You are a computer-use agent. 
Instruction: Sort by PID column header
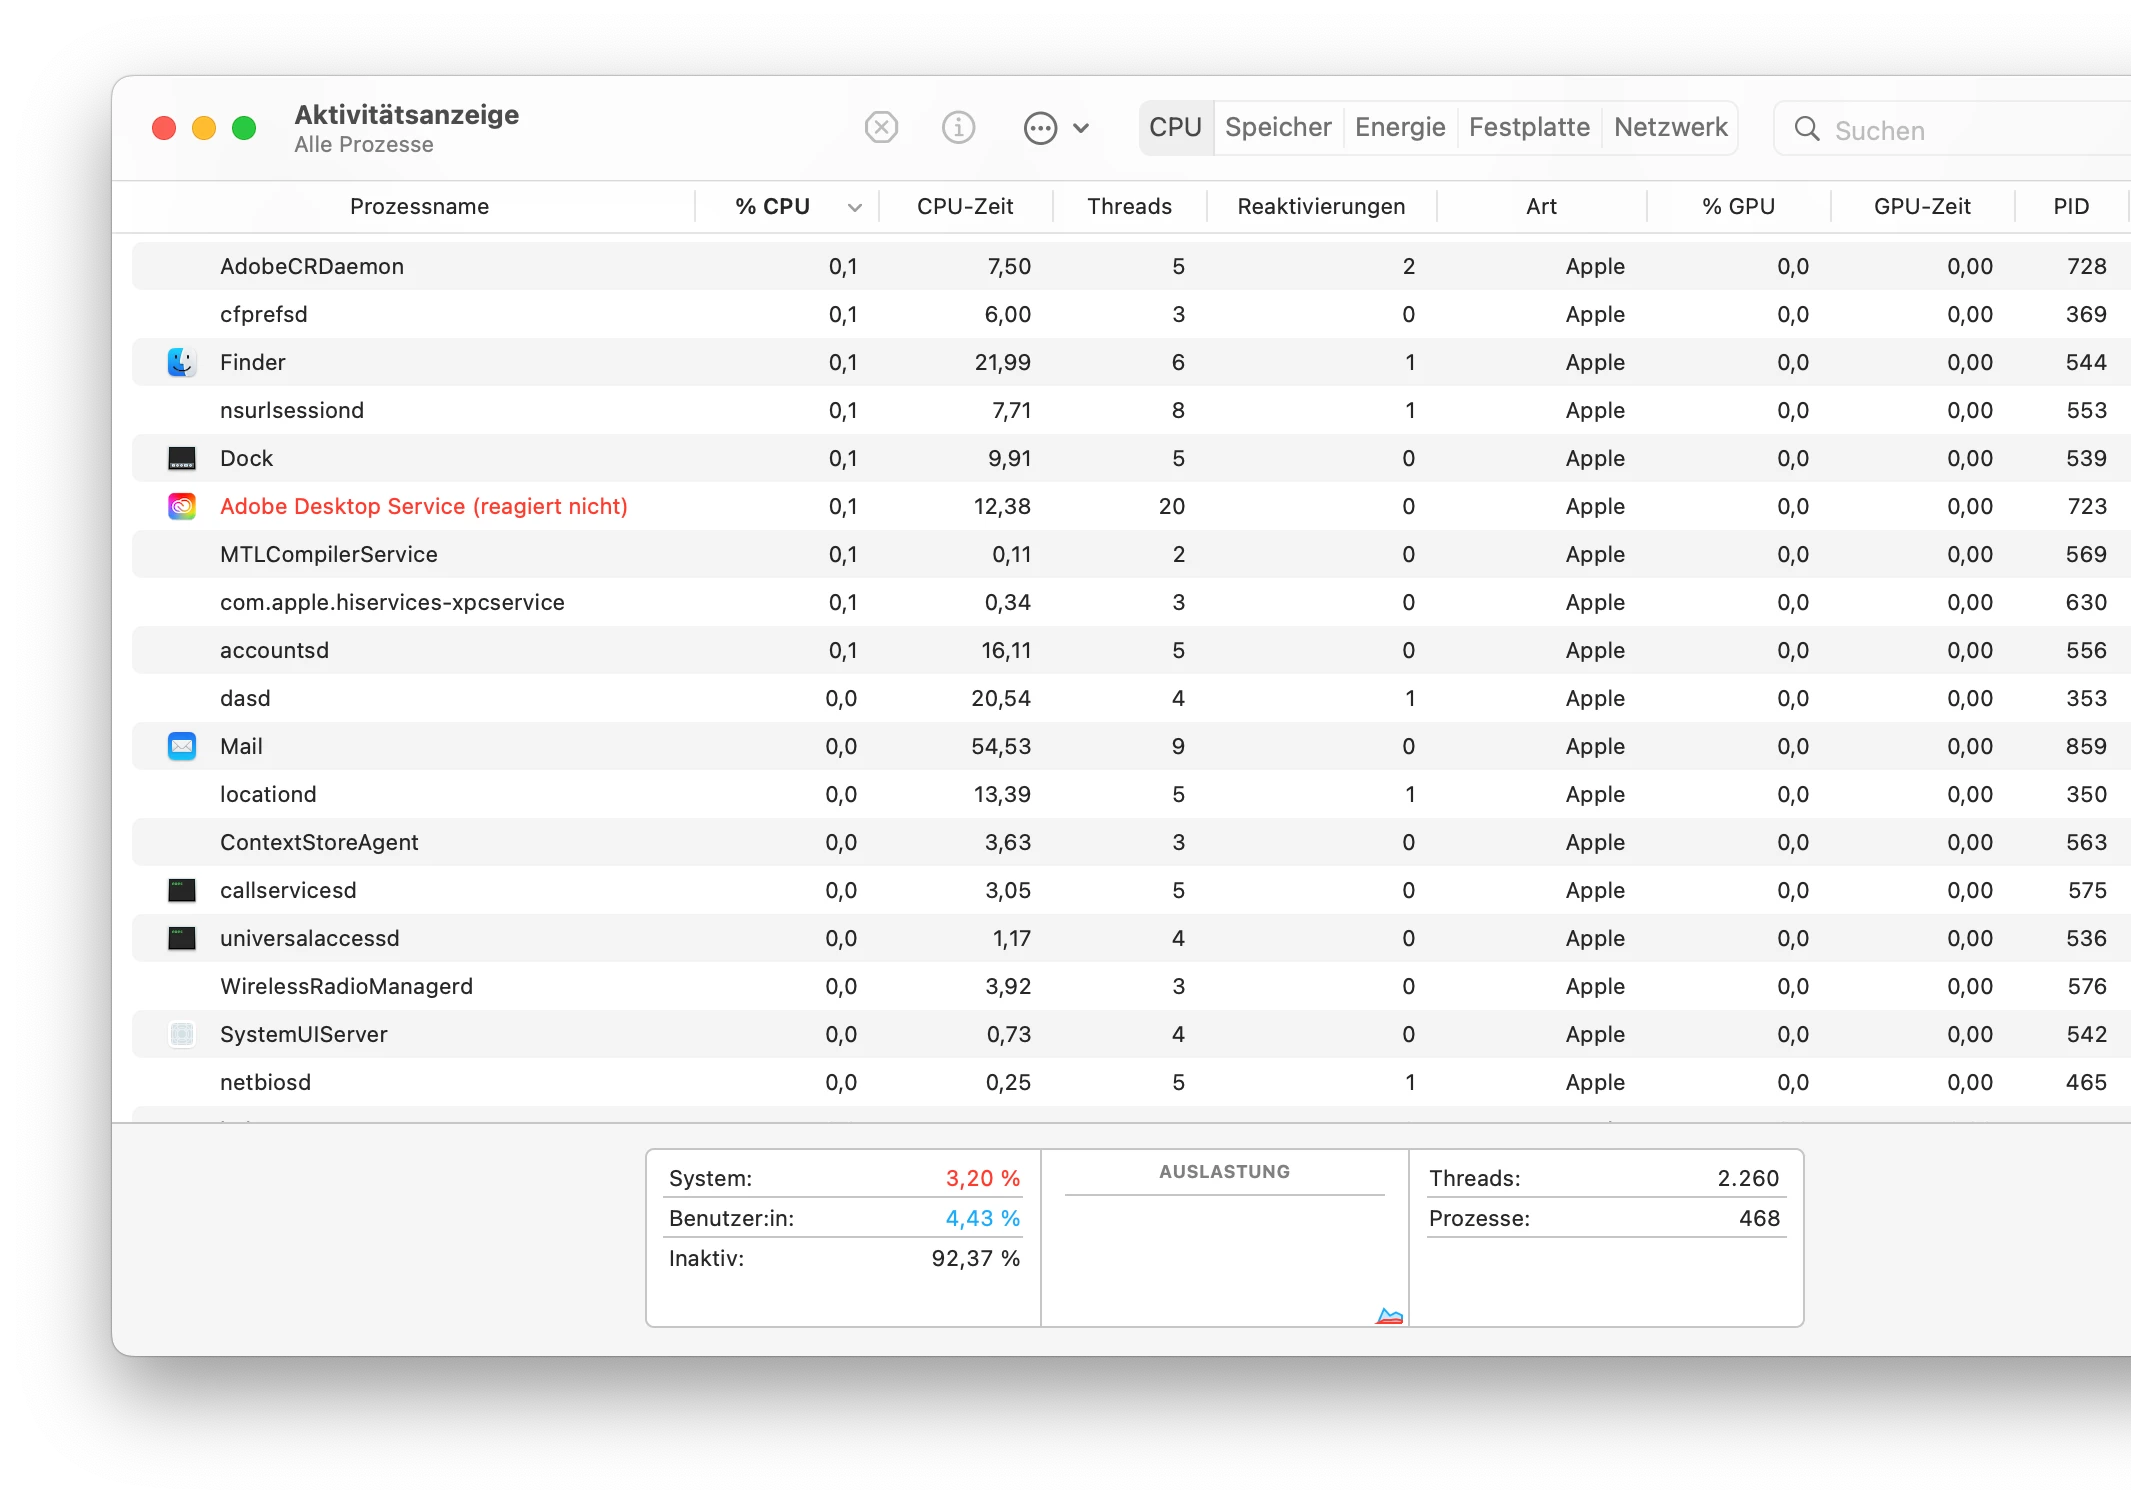2070,207
